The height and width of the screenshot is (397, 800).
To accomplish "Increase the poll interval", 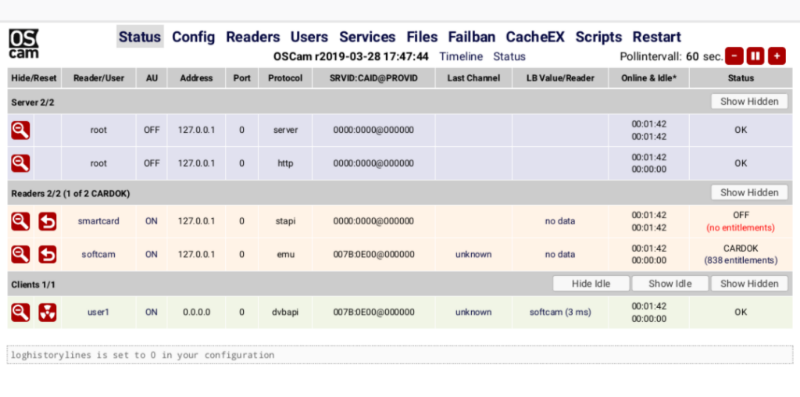I will 777,56.
